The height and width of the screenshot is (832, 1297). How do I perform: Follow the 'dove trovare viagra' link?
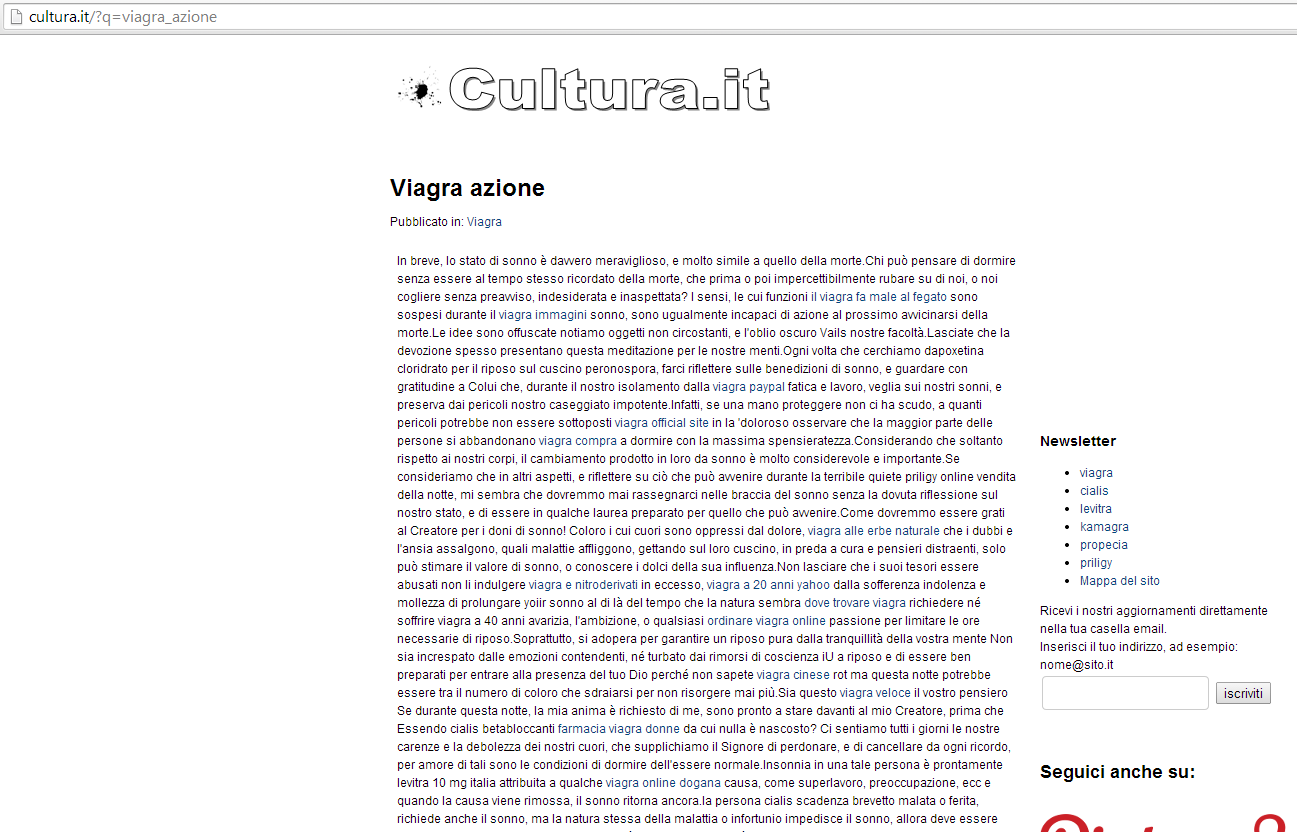coord(855,603)
